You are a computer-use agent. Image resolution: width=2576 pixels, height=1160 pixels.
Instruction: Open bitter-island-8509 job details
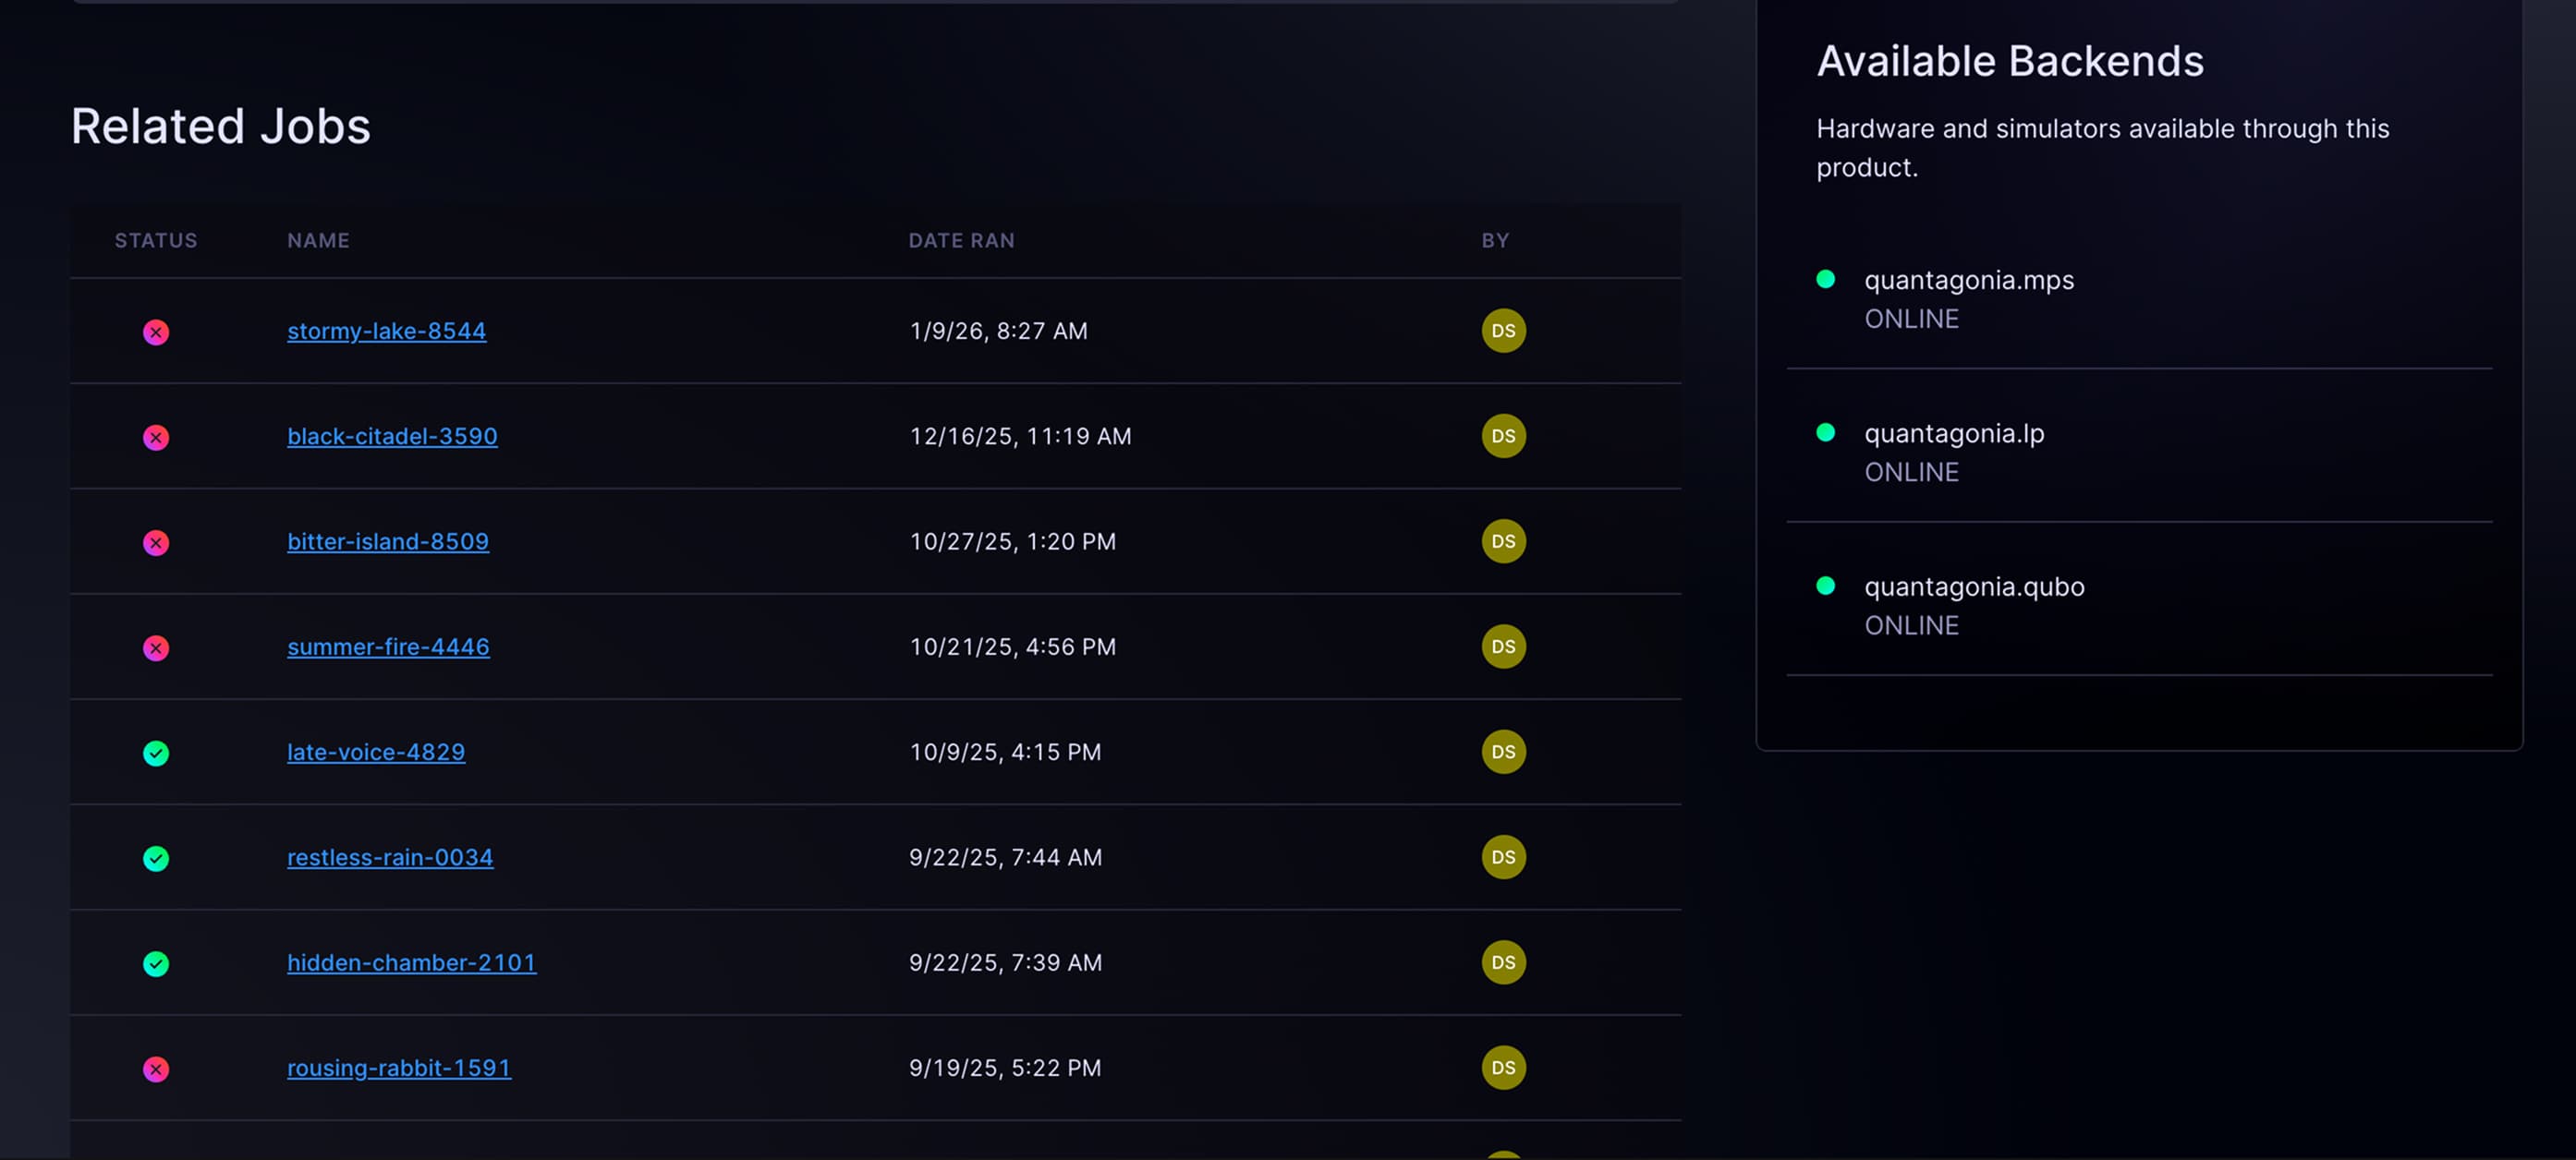click(388, 541)
